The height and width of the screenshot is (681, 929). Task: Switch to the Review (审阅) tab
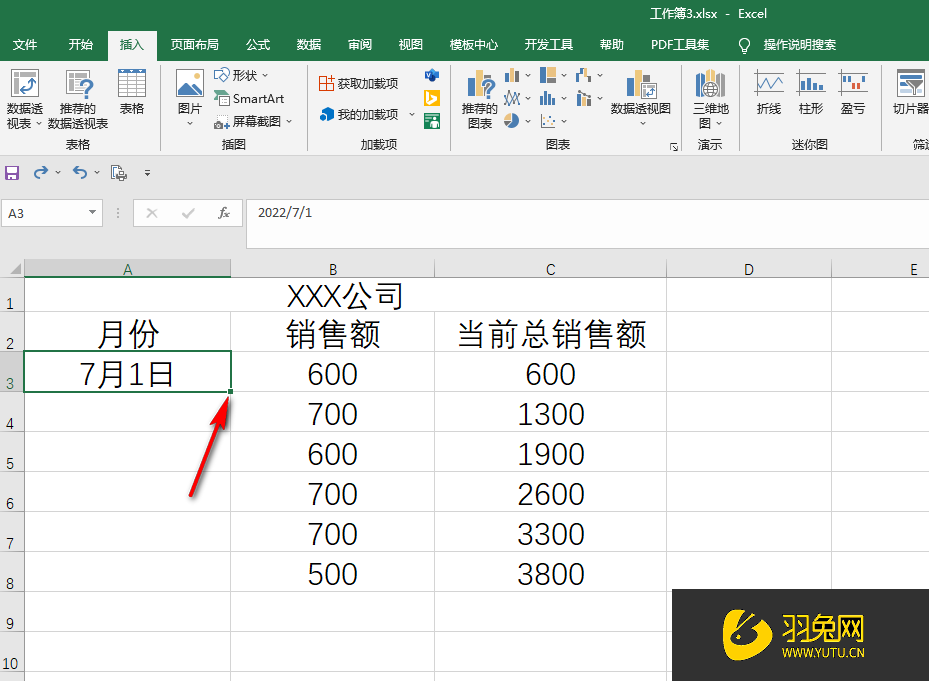coord(360,45)
